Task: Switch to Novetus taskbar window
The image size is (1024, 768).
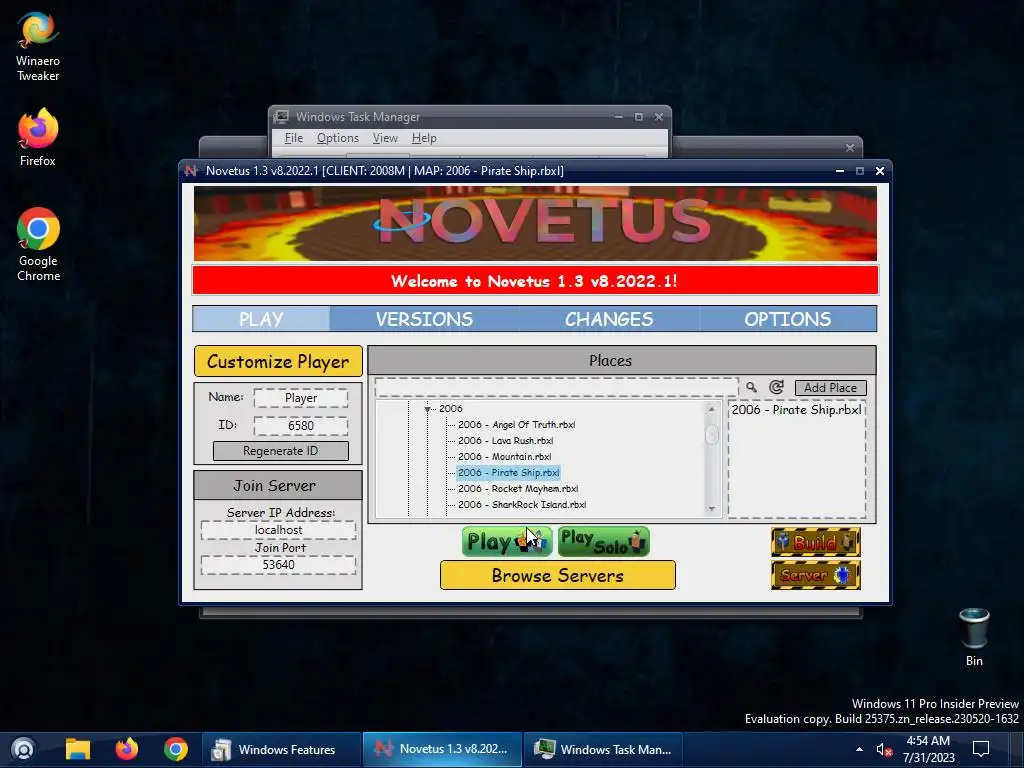Action: (443, 749)
